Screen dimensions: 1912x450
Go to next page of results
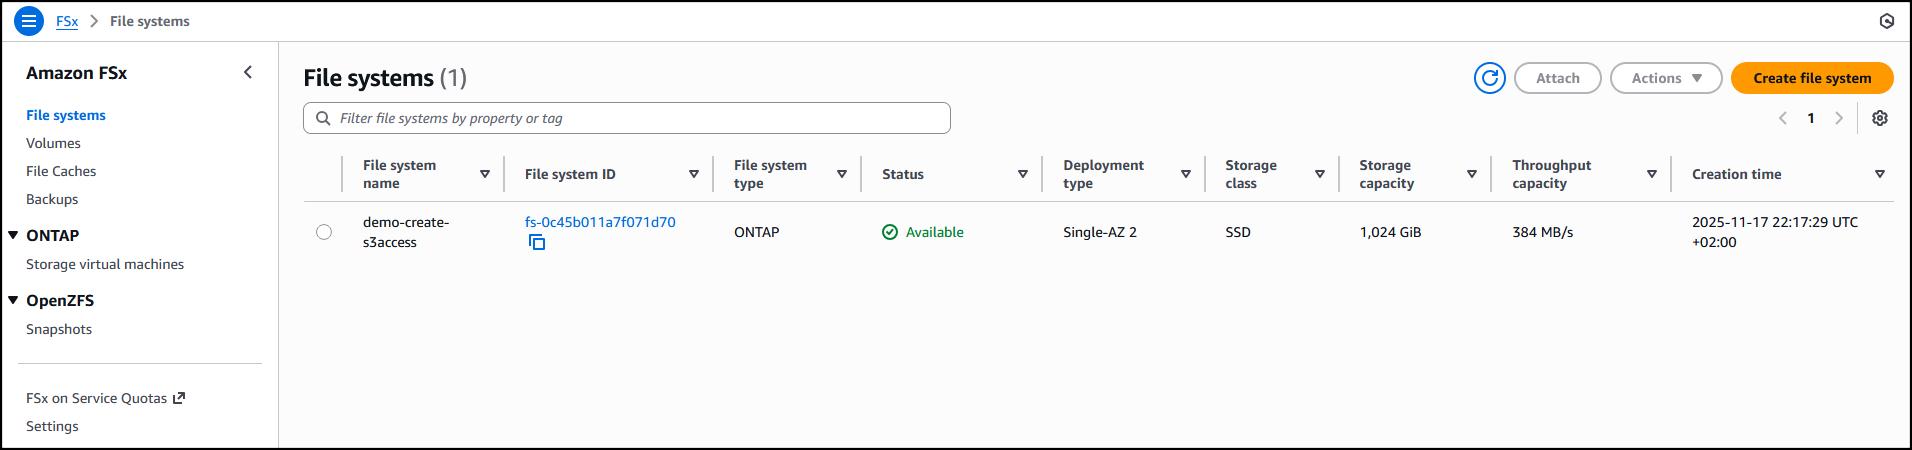pos(1838,118)
